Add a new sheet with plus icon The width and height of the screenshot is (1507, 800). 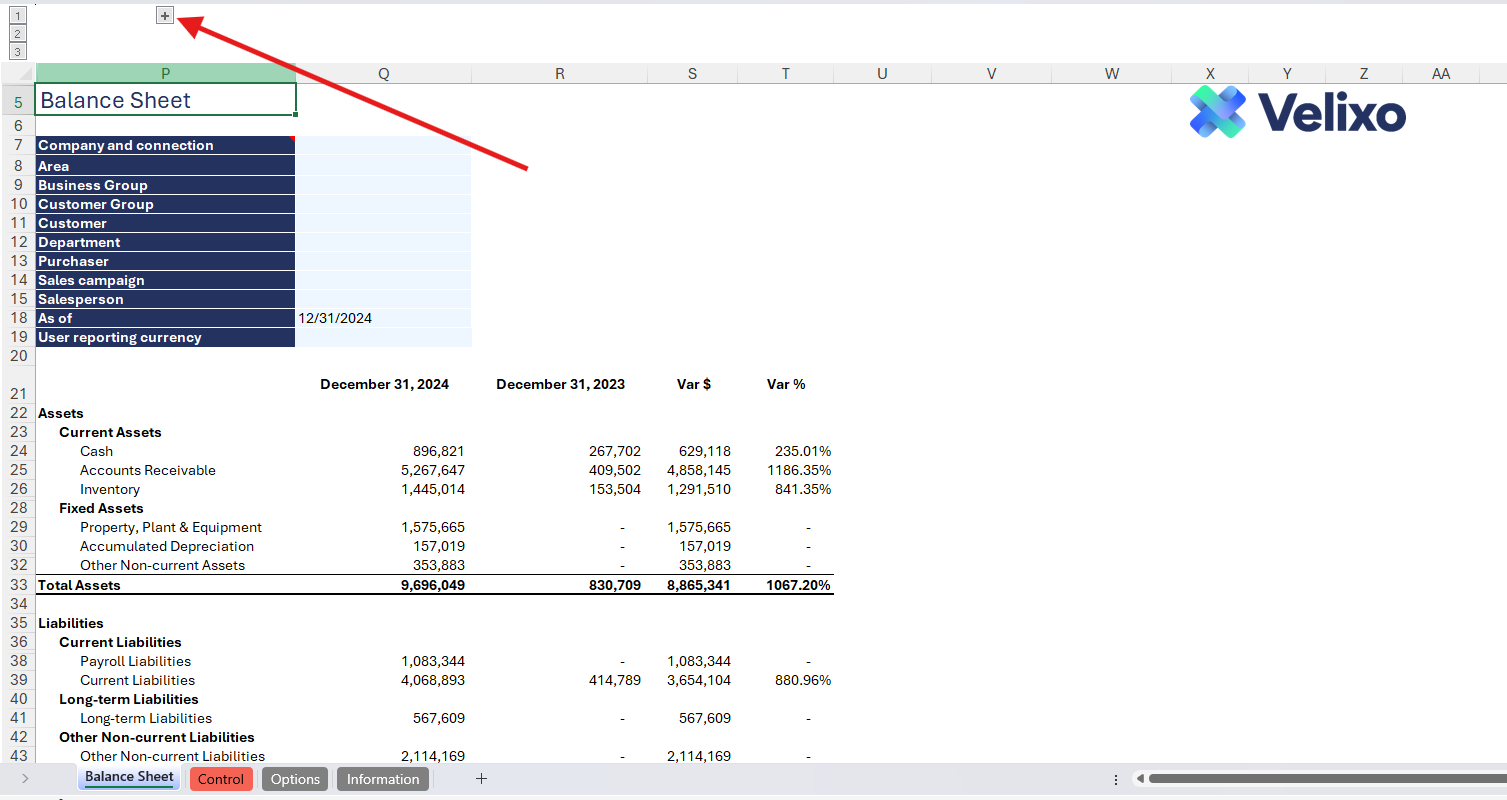point(481,779)
